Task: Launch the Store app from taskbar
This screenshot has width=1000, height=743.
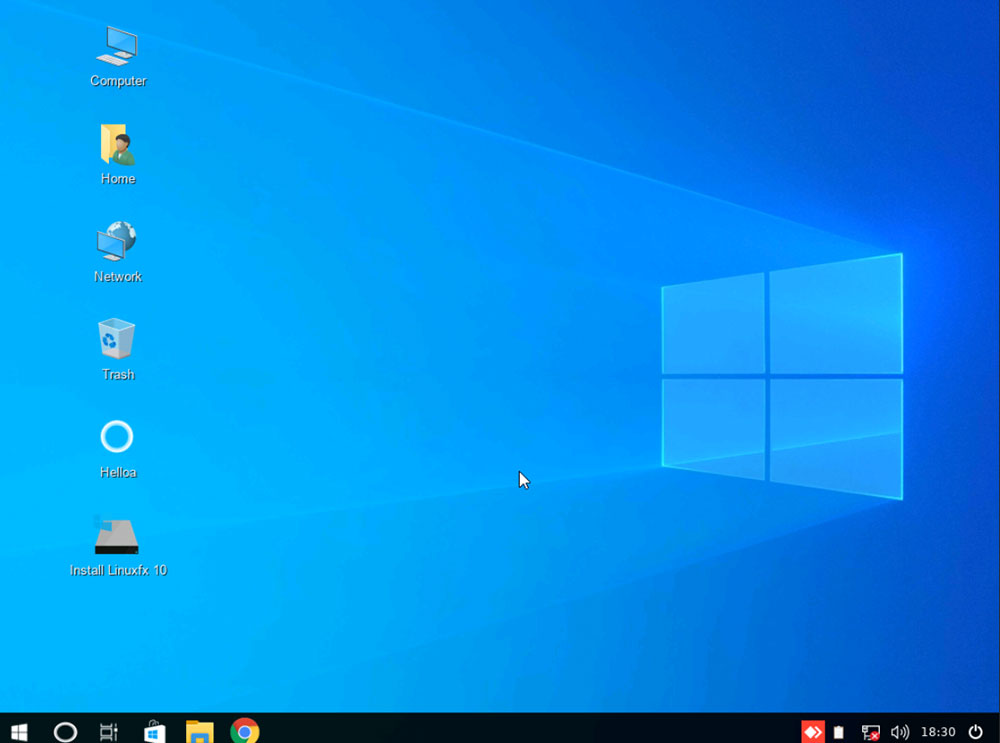Action: point(154,732)
